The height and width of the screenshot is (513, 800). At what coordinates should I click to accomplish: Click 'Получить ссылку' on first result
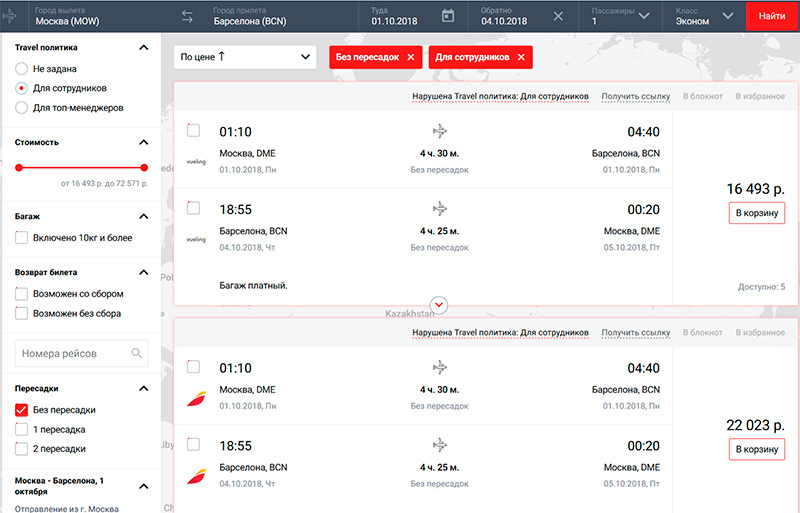pyautogui.click(x=635, y=97)
